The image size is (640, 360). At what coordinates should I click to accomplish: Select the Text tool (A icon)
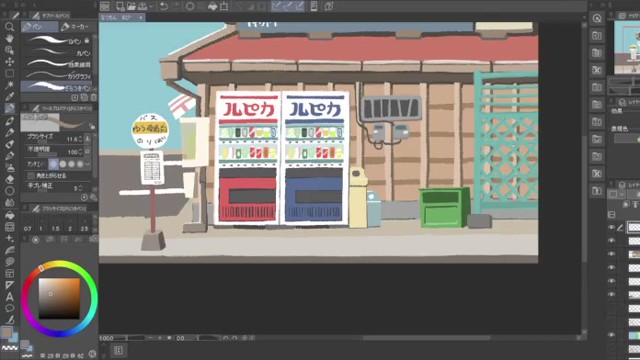(9, 296)
